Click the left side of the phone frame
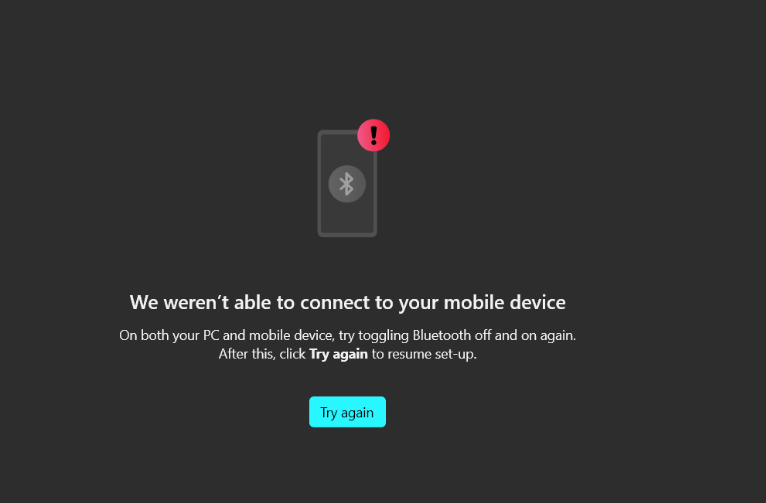 (x=319, y=183)
